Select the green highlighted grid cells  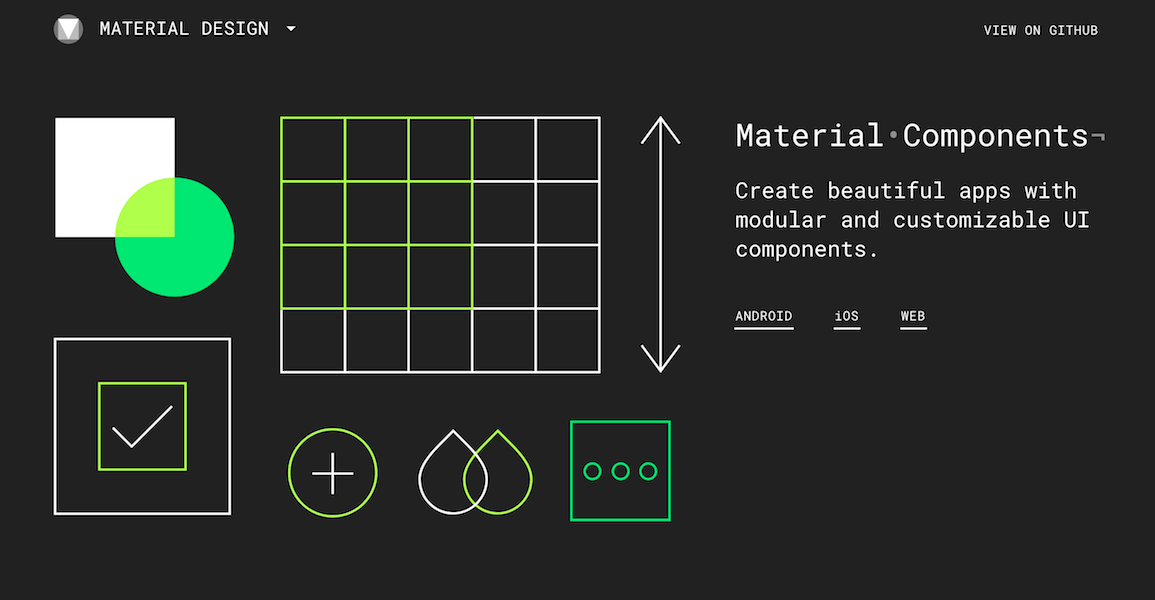pyautogui.click(x=377, y=212)
